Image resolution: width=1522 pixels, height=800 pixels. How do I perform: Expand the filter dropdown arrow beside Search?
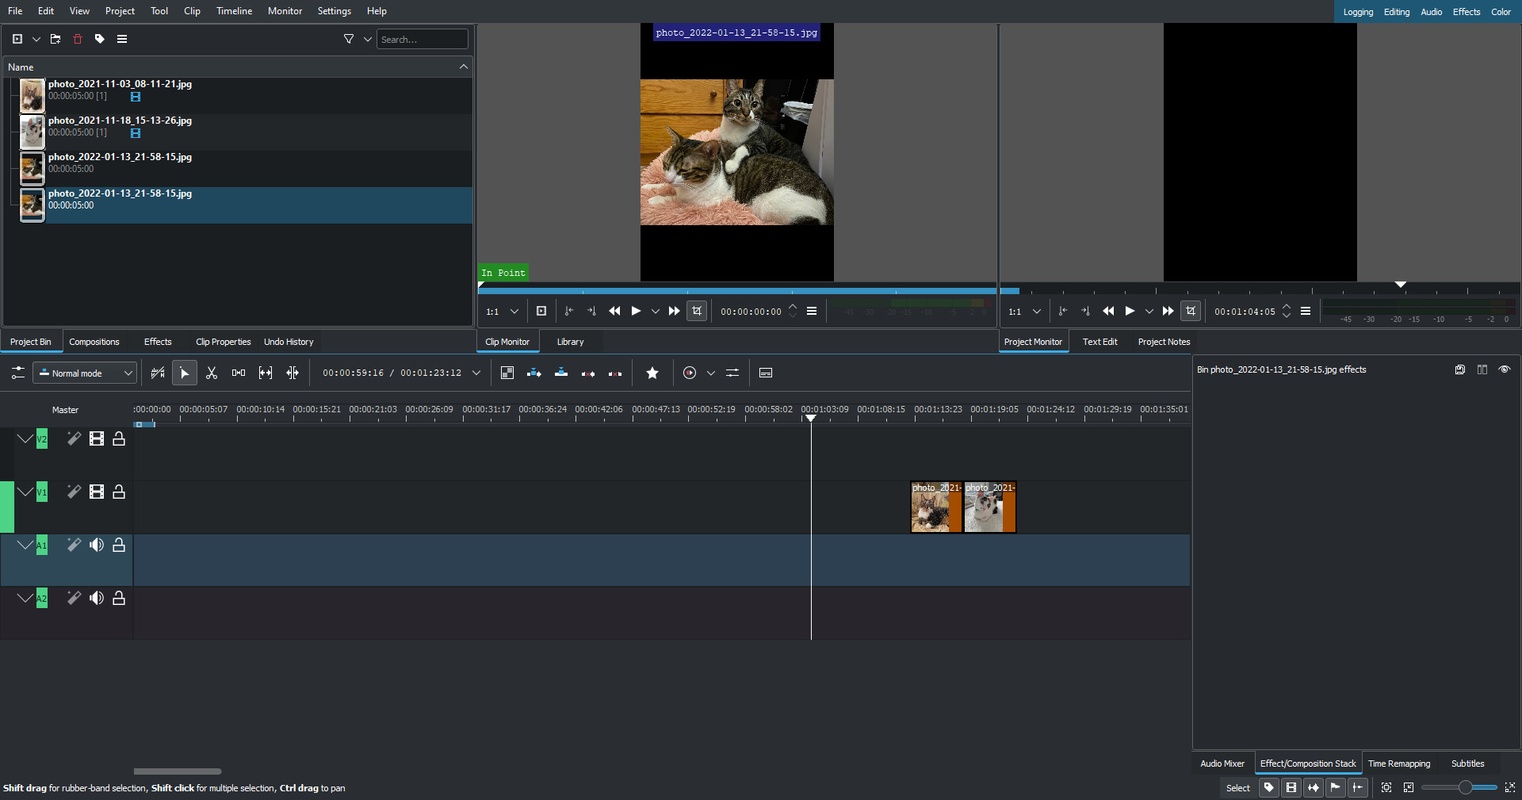367,39
